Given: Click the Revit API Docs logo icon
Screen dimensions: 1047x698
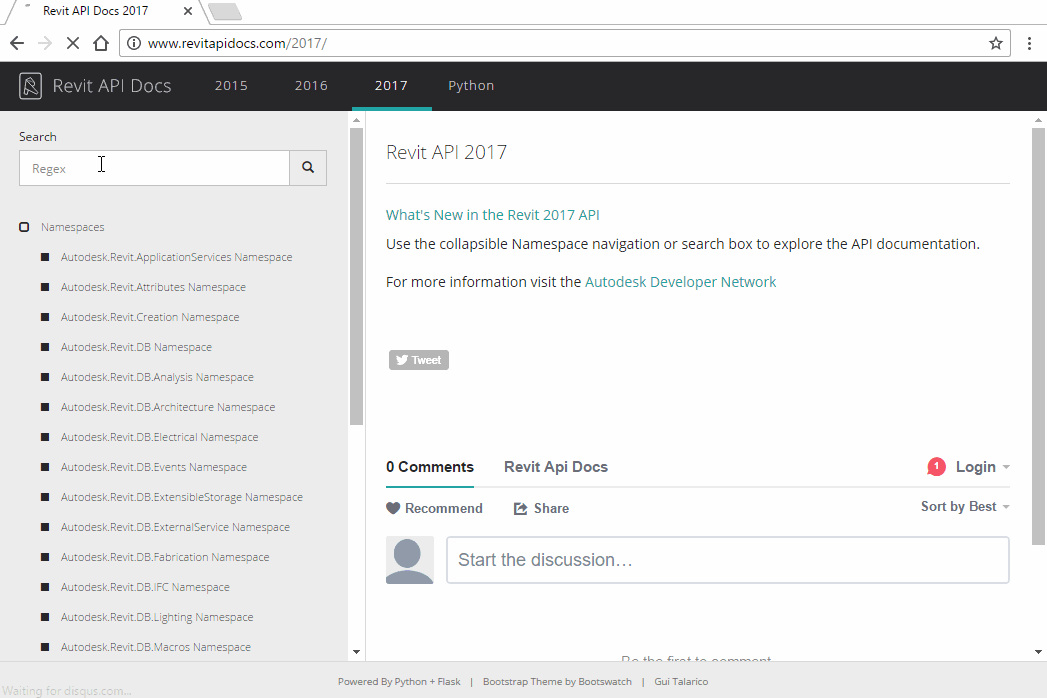Looking at the screenshot, I should 29,86.
